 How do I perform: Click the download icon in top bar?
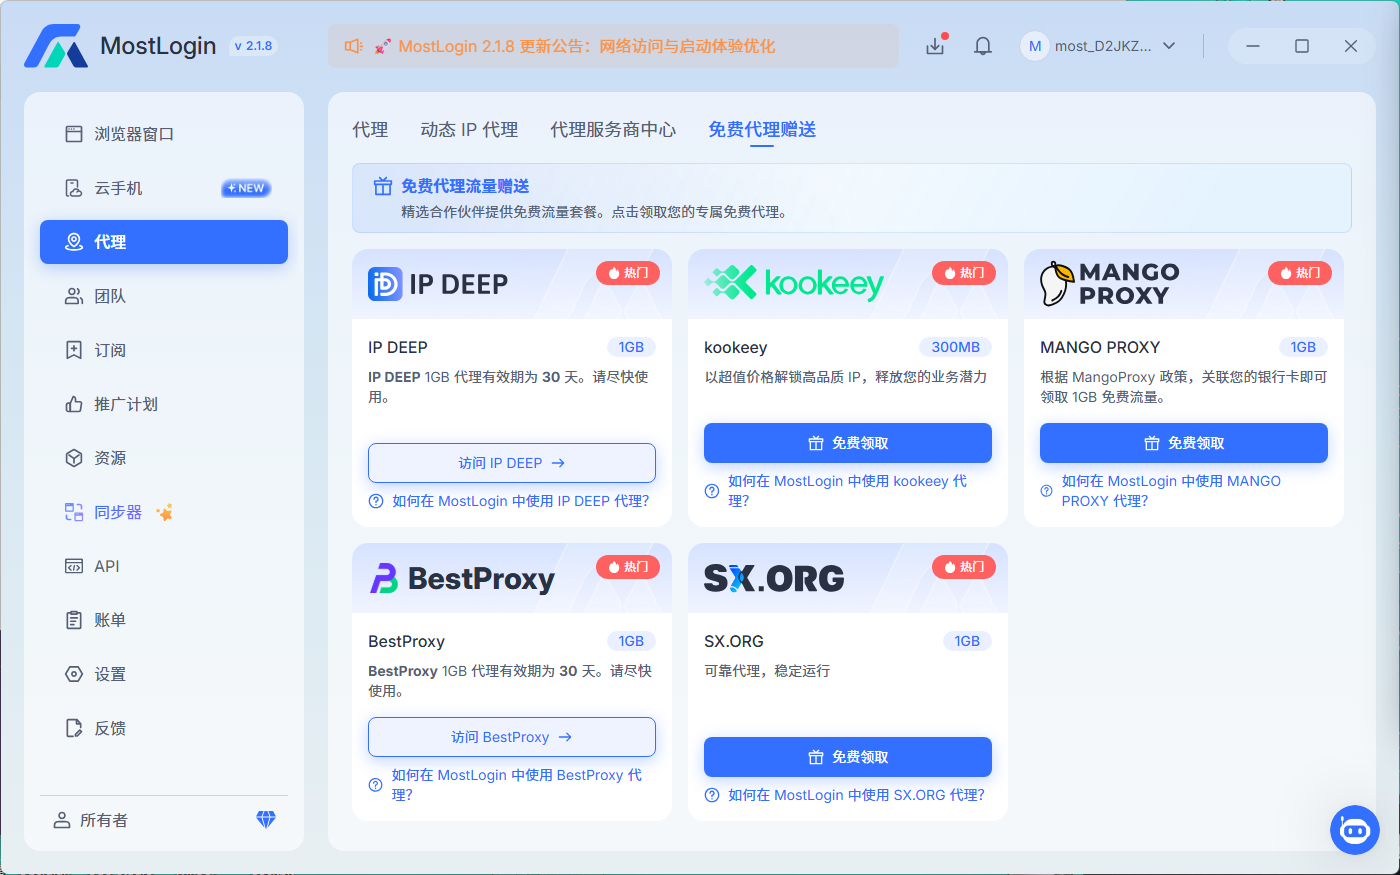(935, 46)
